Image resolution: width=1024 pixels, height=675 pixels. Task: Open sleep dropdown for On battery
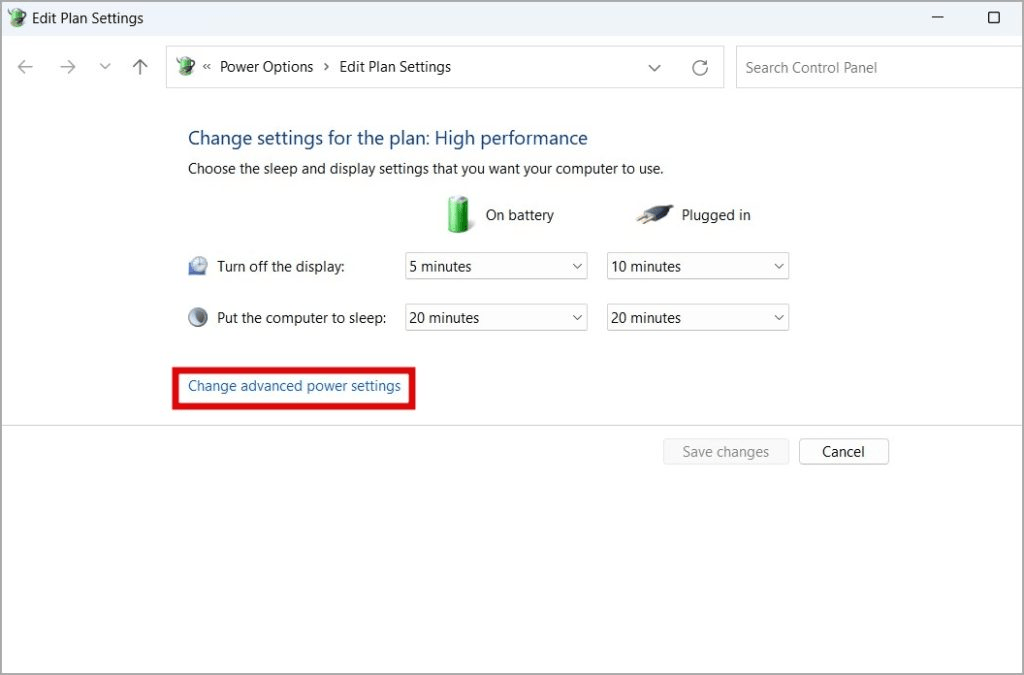click(496, 317)
